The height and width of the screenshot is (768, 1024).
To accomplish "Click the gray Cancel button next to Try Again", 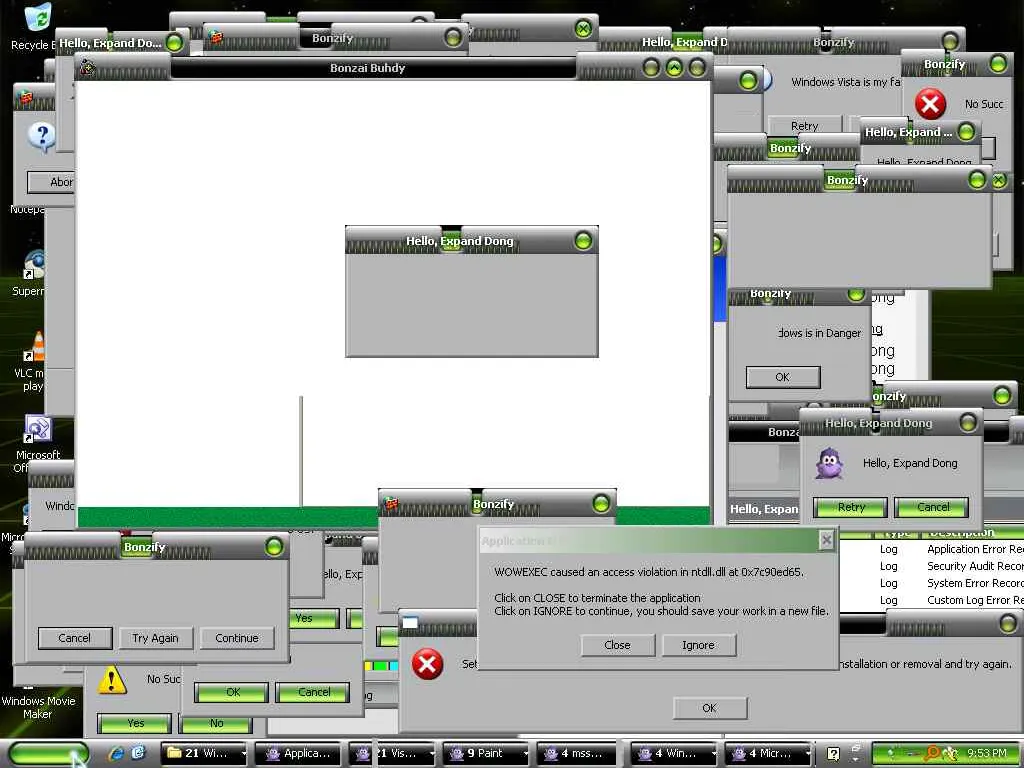I will tap(74, 638).
